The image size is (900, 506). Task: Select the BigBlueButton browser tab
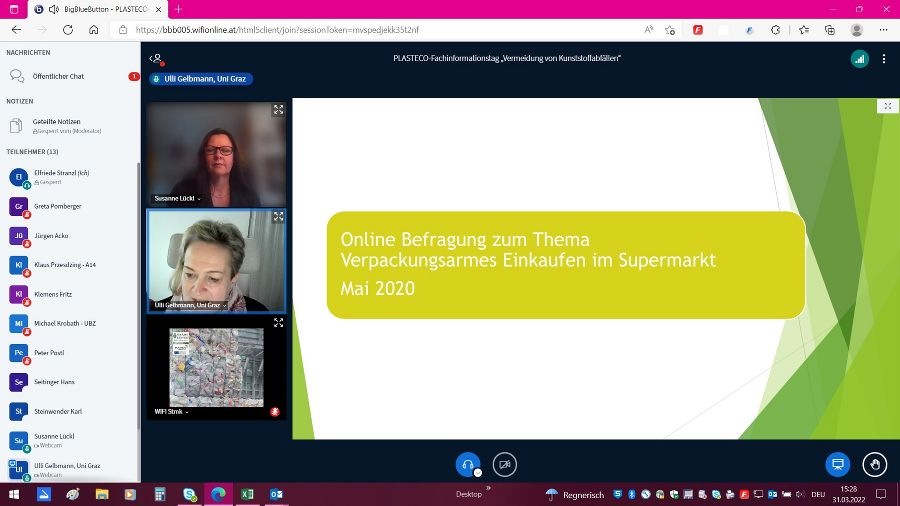(98, 10)
